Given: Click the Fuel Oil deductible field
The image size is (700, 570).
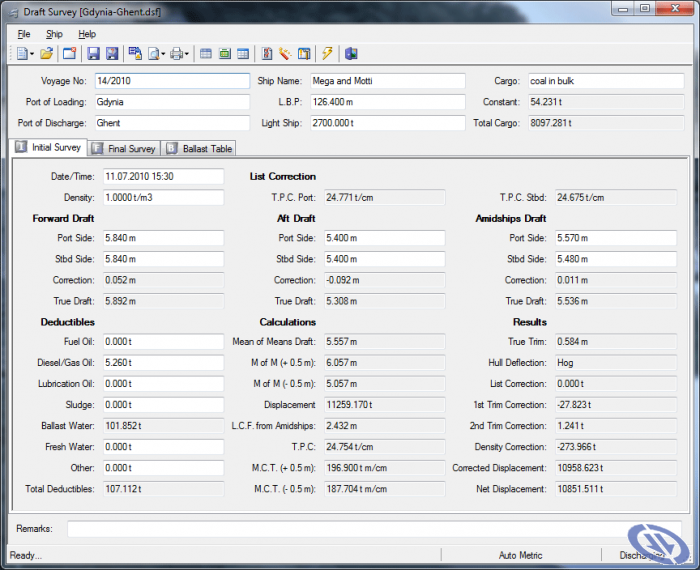Looking at the screenshot, I should [x=163, y=341].
